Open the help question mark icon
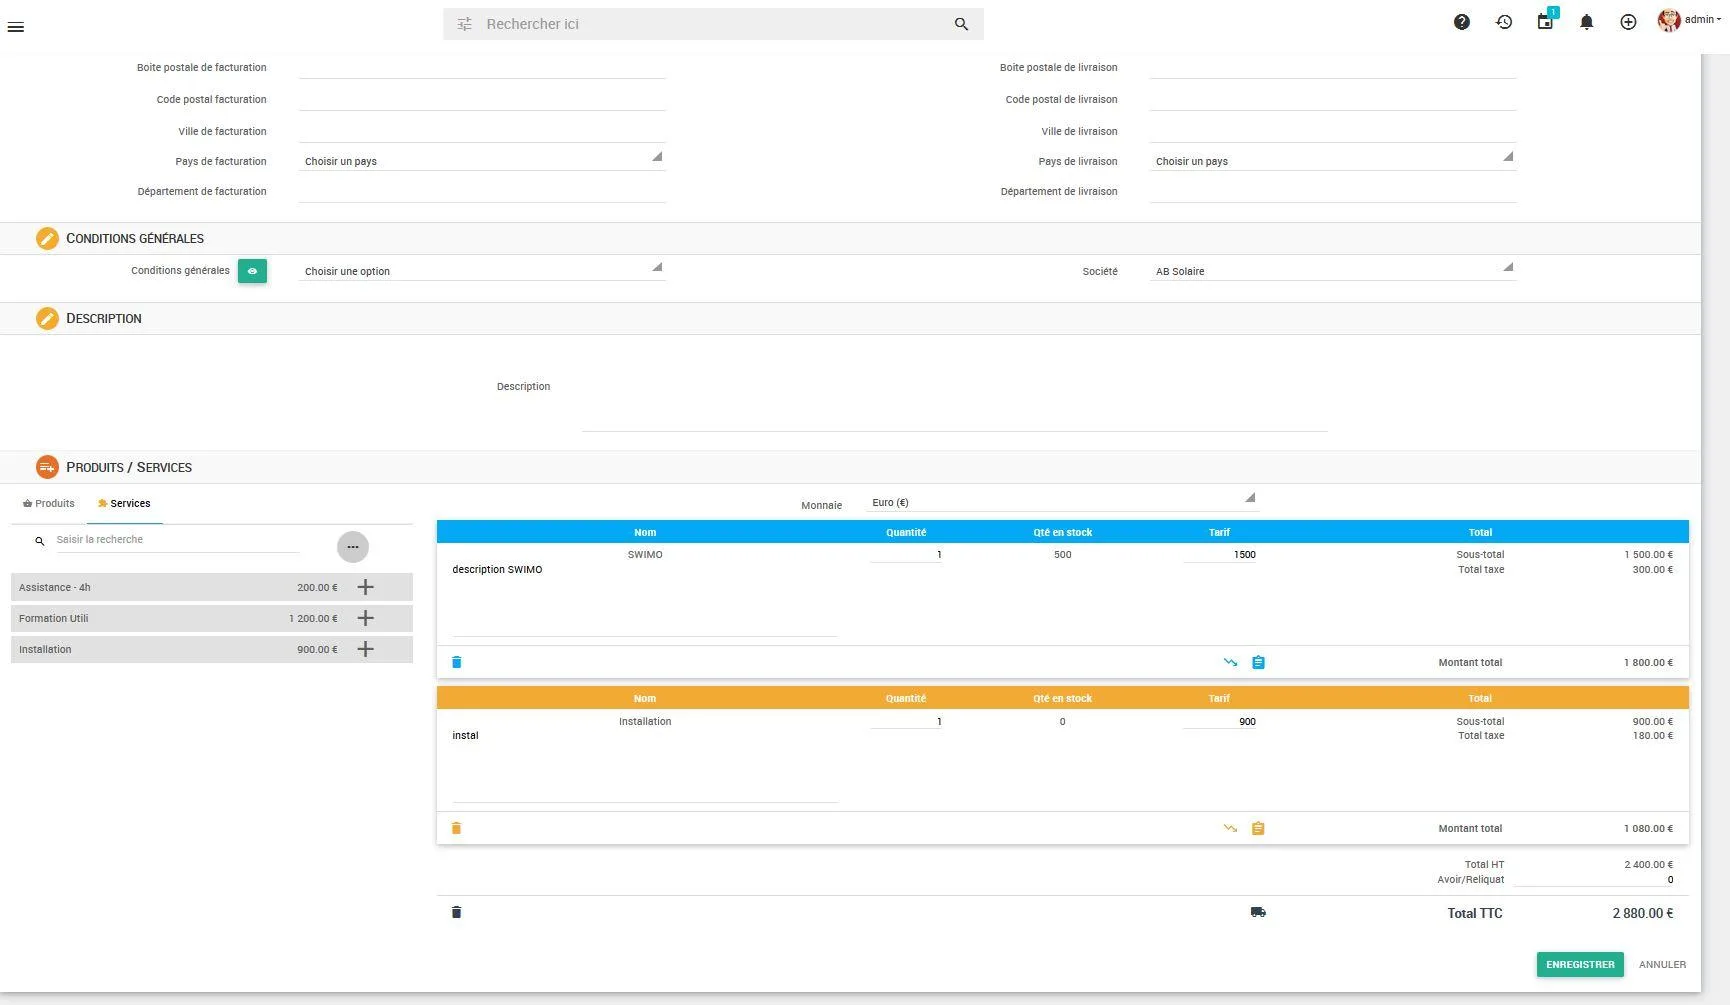 coord(1462,22)
